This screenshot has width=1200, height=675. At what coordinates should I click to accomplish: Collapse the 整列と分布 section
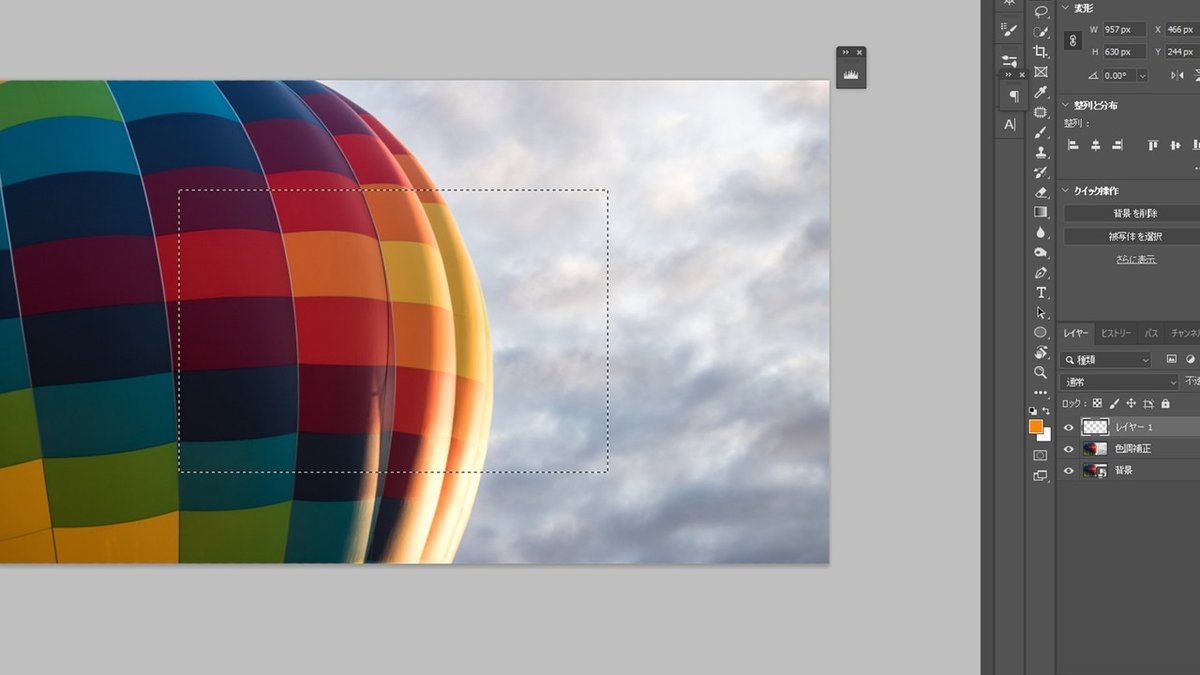click(1065, 104)
